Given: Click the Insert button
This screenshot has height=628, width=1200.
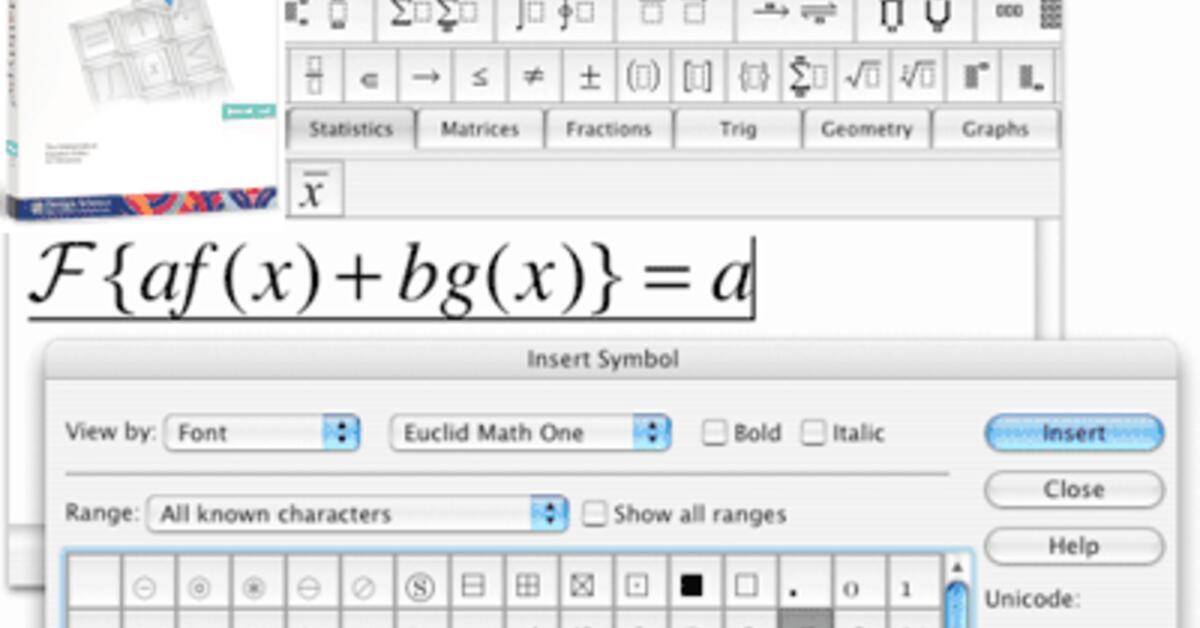Looking at the screenshot, I should click(x=1074, y=433).
